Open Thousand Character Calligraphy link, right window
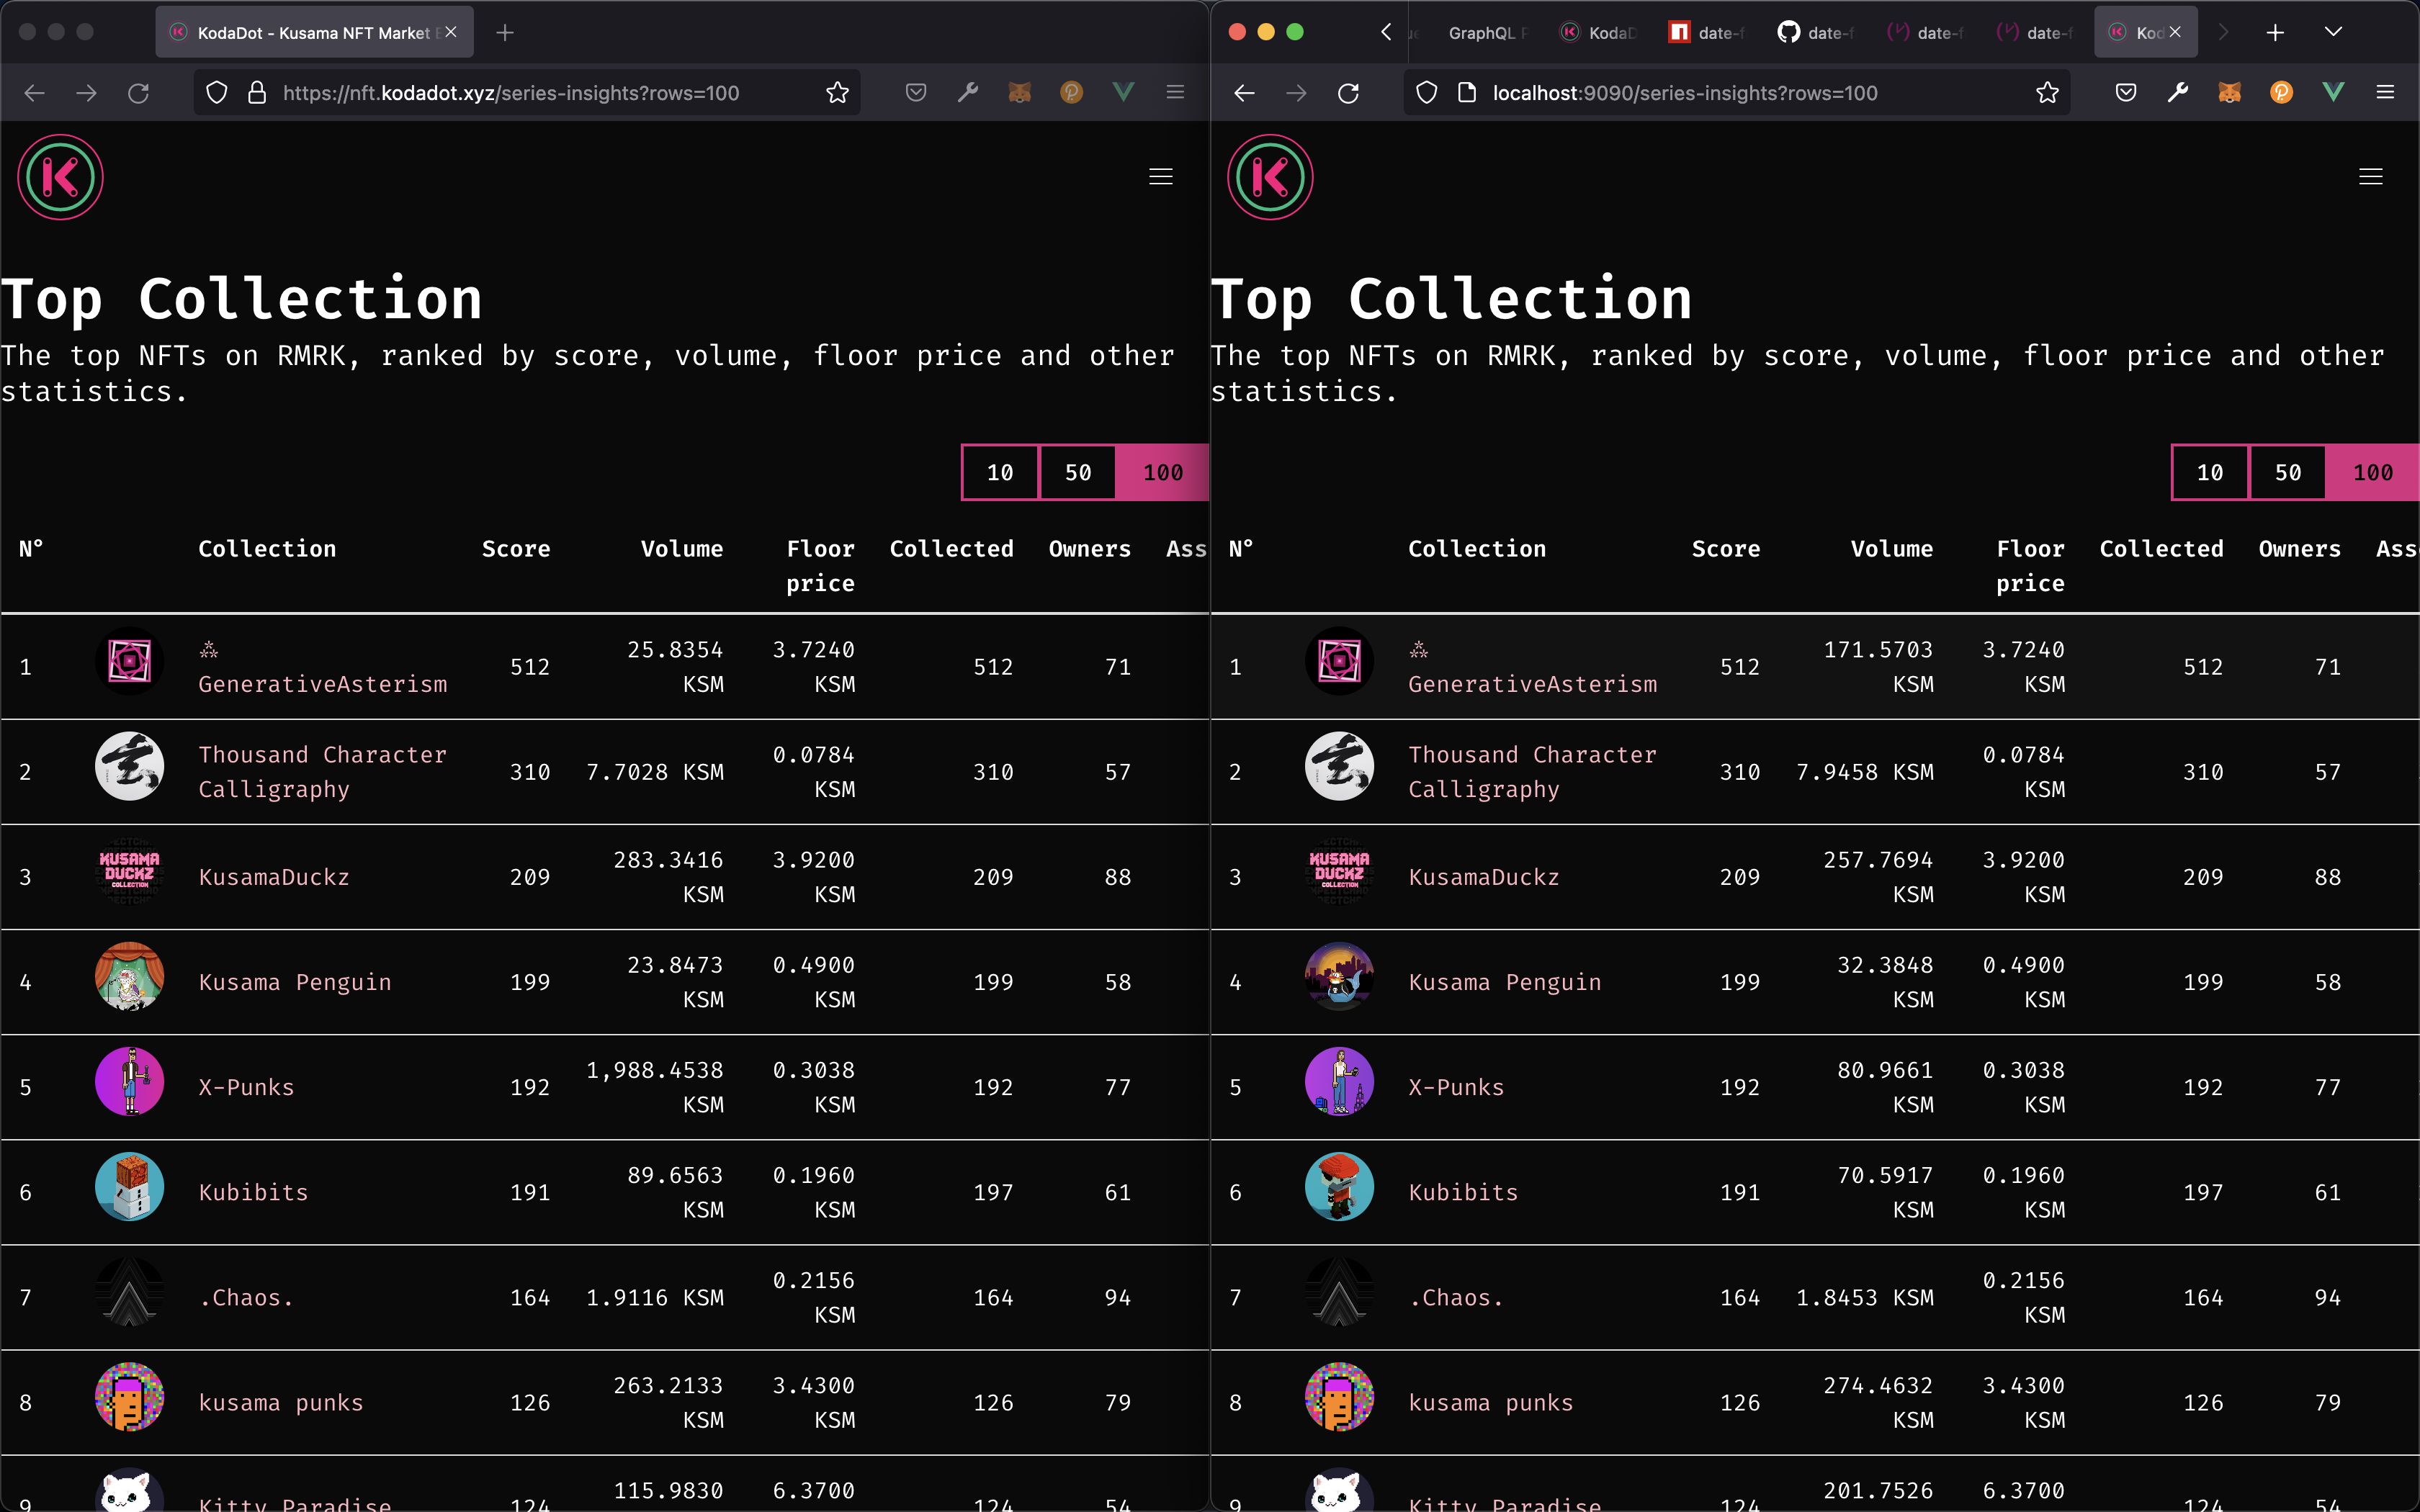The image size is (2420, 1512). [x=1532, y=772]
